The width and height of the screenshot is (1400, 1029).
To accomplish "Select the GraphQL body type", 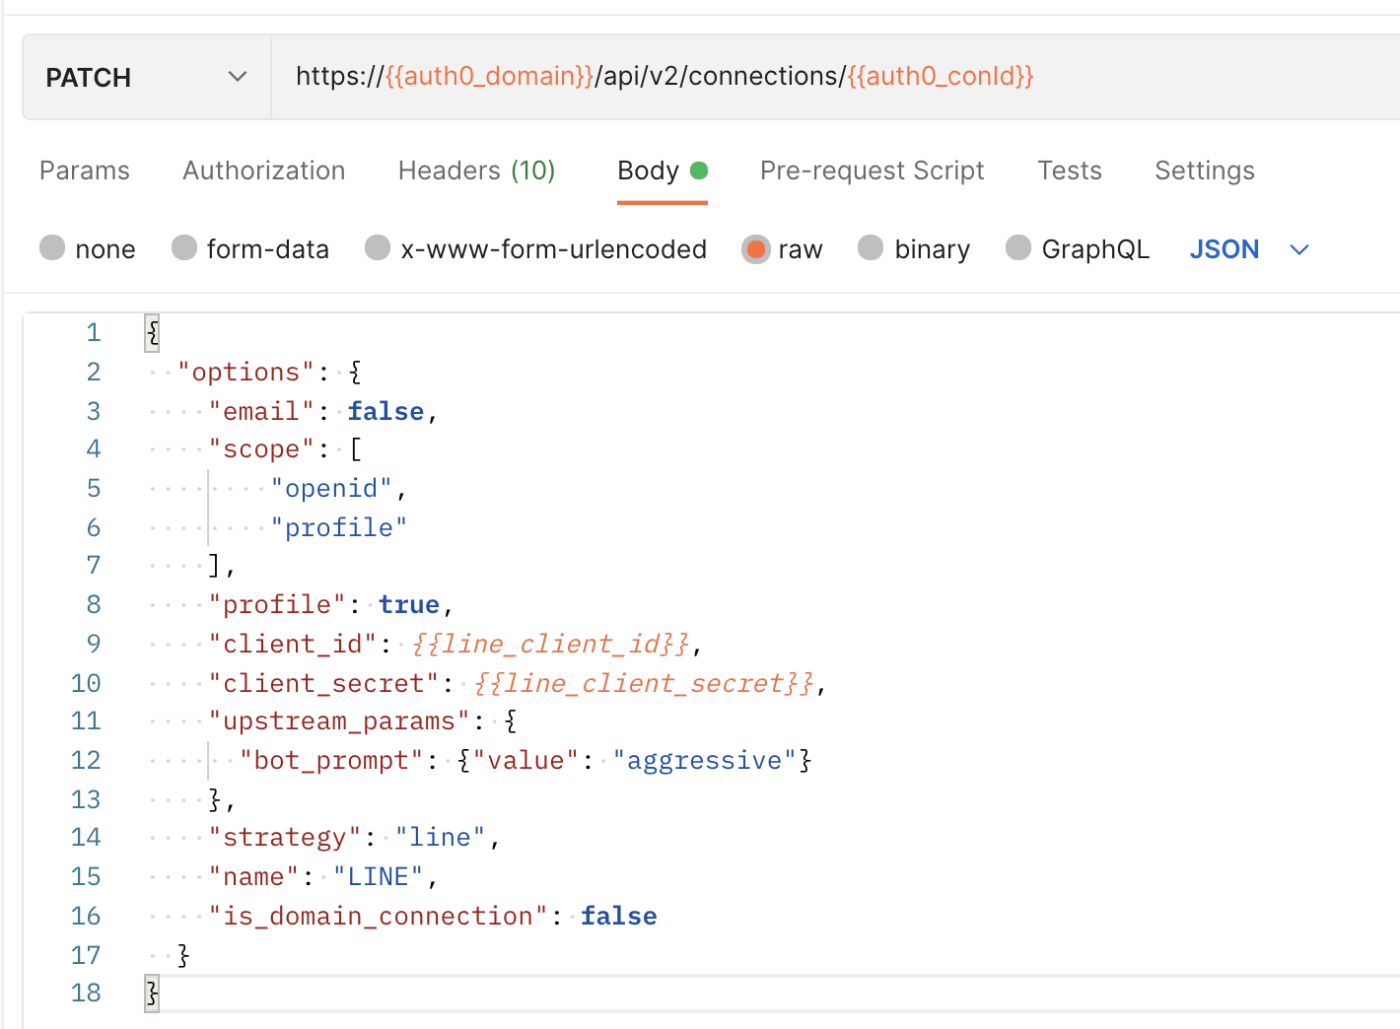I will tap(1077, 249).
